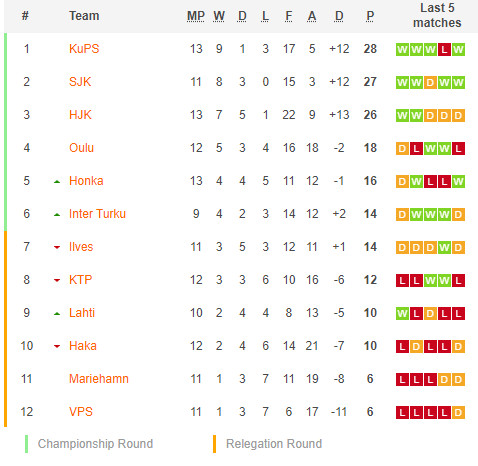This screenshot has width=478, height=466.
Task: Click the green up arrow beside Honka
Action: point(57,182)
